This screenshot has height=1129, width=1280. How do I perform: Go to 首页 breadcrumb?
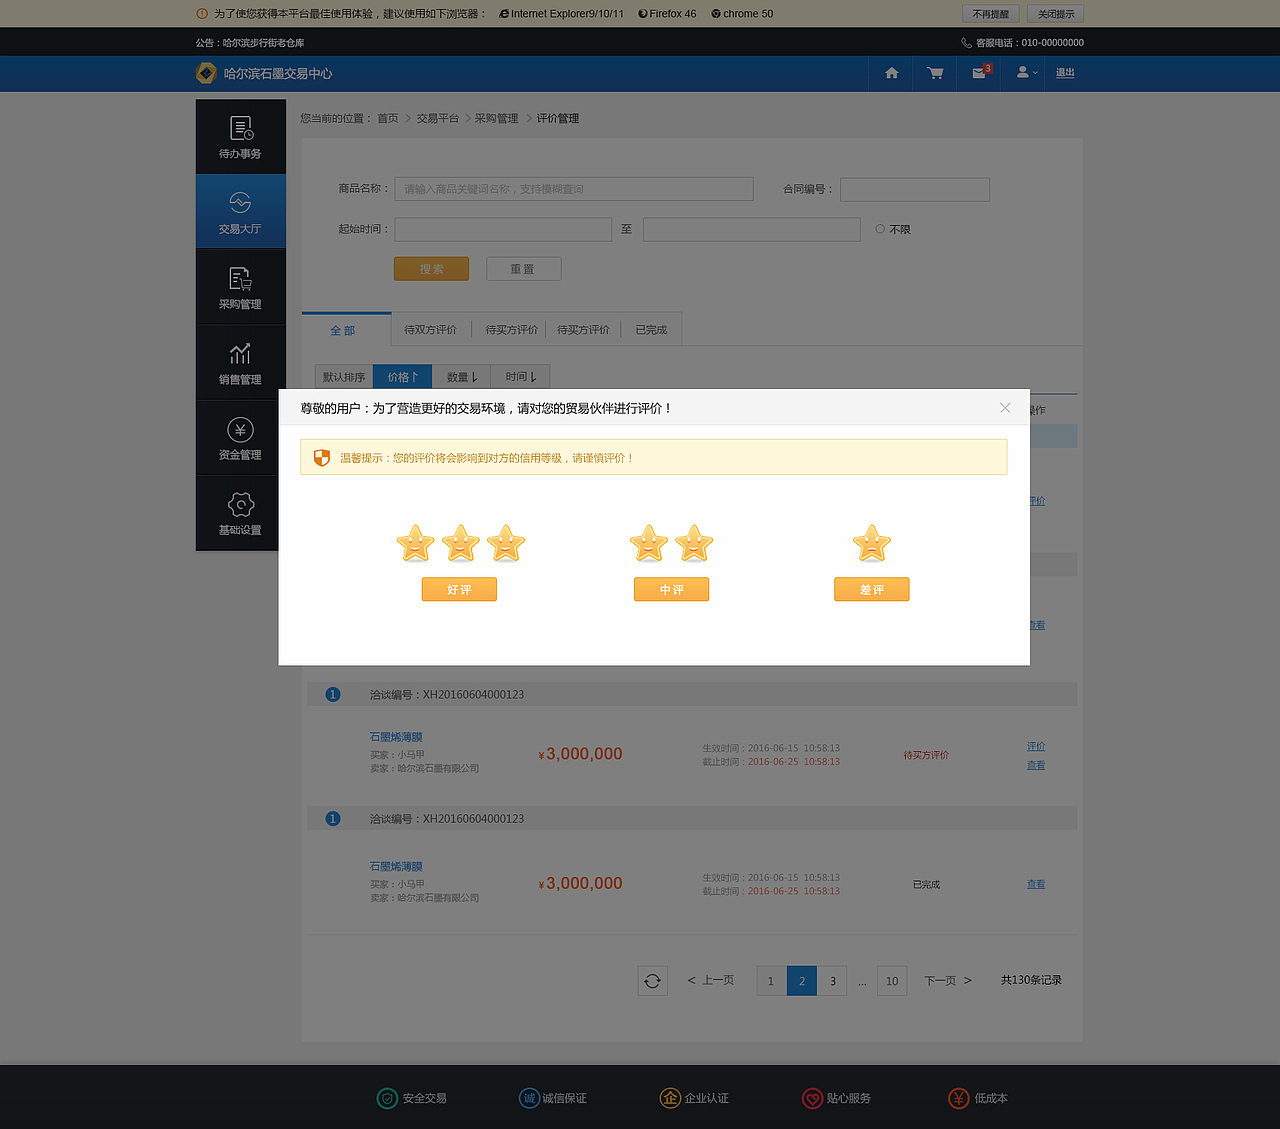click(x=388, y=118)
